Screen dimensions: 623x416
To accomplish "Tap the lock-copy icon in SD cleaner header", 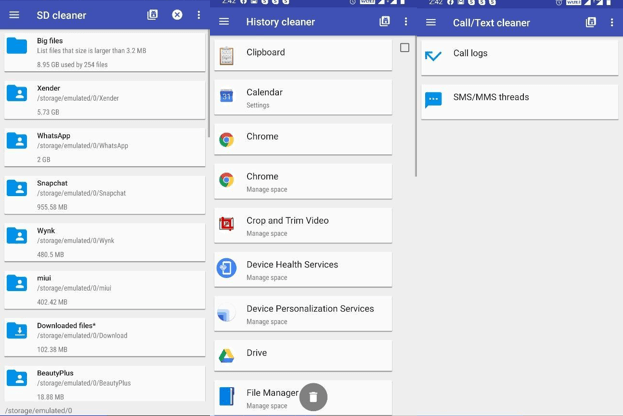I will [153, 15].
